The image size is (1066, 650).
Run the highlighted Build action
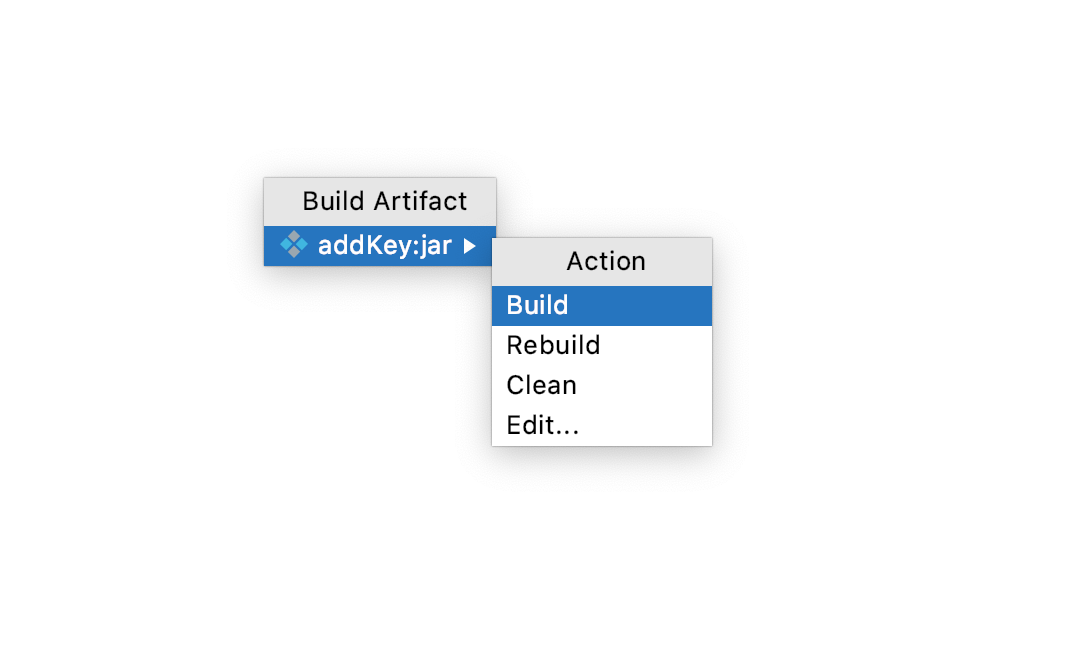tap(602, 306)
